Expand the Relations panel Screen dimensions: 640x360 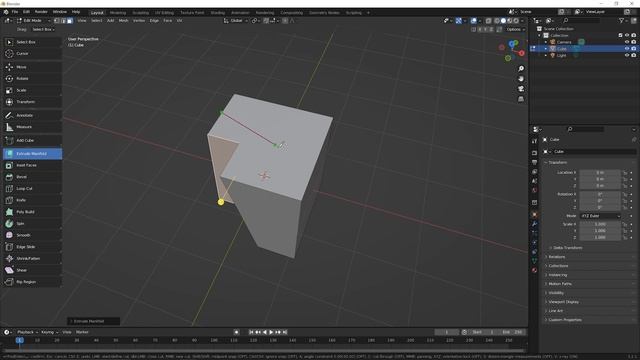tap(557, 257)
